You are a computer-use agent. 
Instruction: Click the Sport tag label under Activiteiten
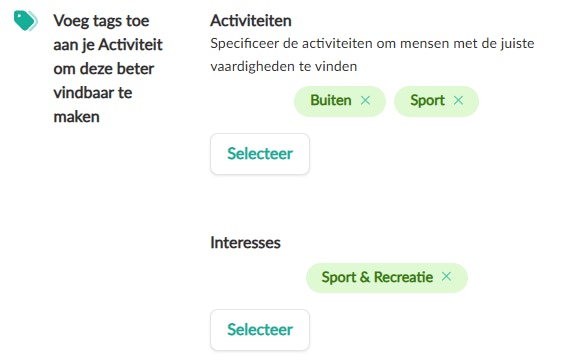tap(428, 100)
